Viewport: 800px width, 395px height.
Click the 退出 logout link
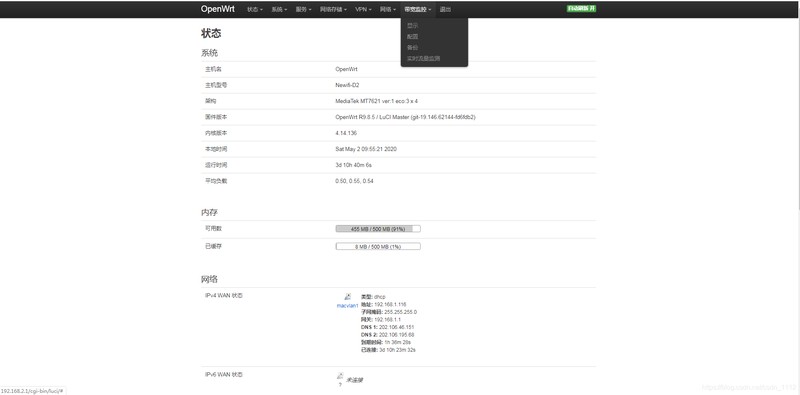tap(445, 9)
